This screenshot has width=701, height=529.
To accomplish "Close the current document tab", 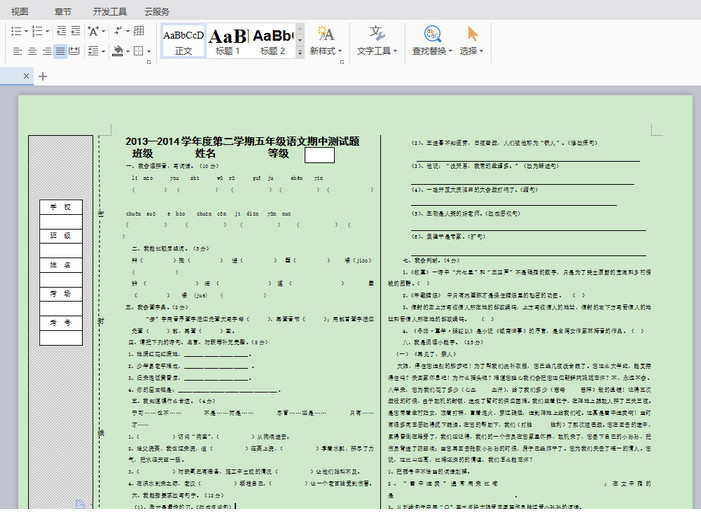I will point(26,76).
